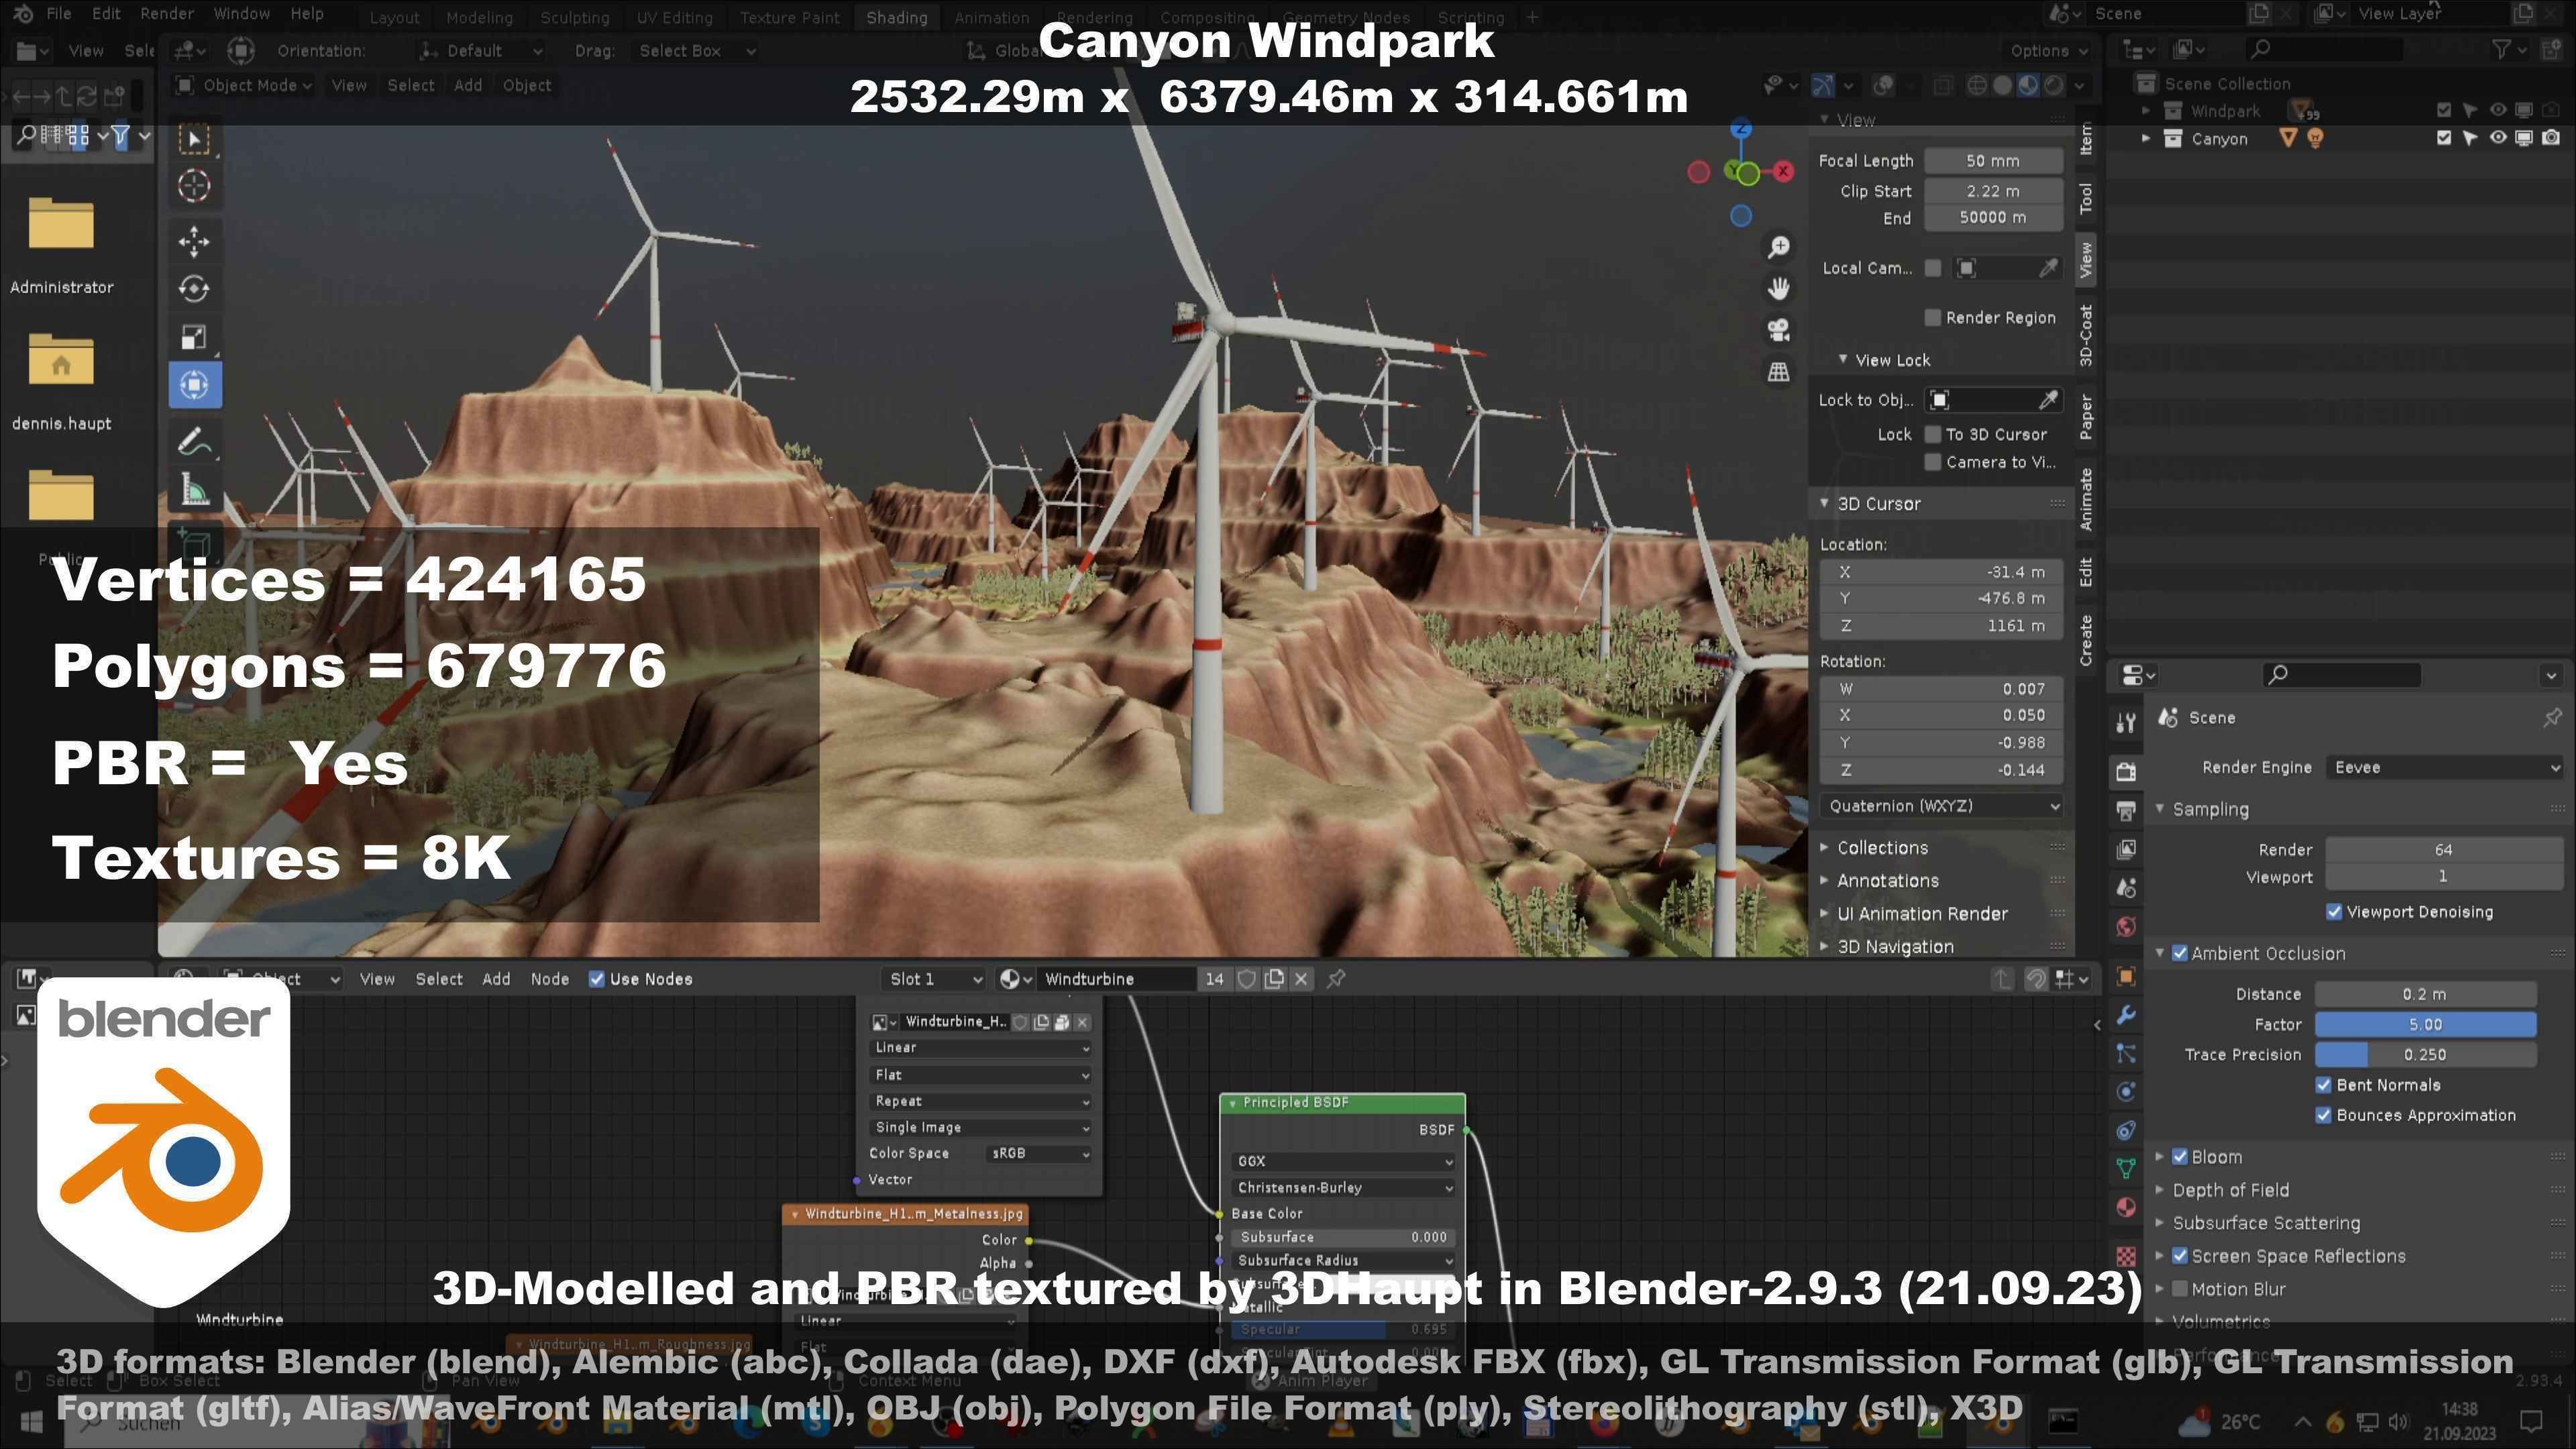Open the Output properties printer icon
This screenshot has width=2576, height=1449.
pos(2126,810)
